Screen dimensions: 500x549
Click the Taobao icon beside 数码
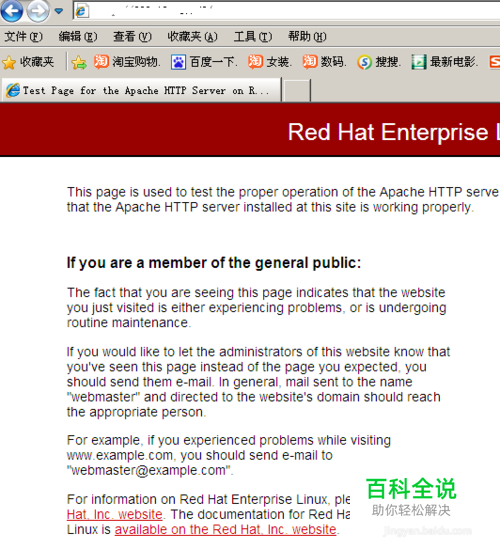pyautogui.click(x=310, y=62)
